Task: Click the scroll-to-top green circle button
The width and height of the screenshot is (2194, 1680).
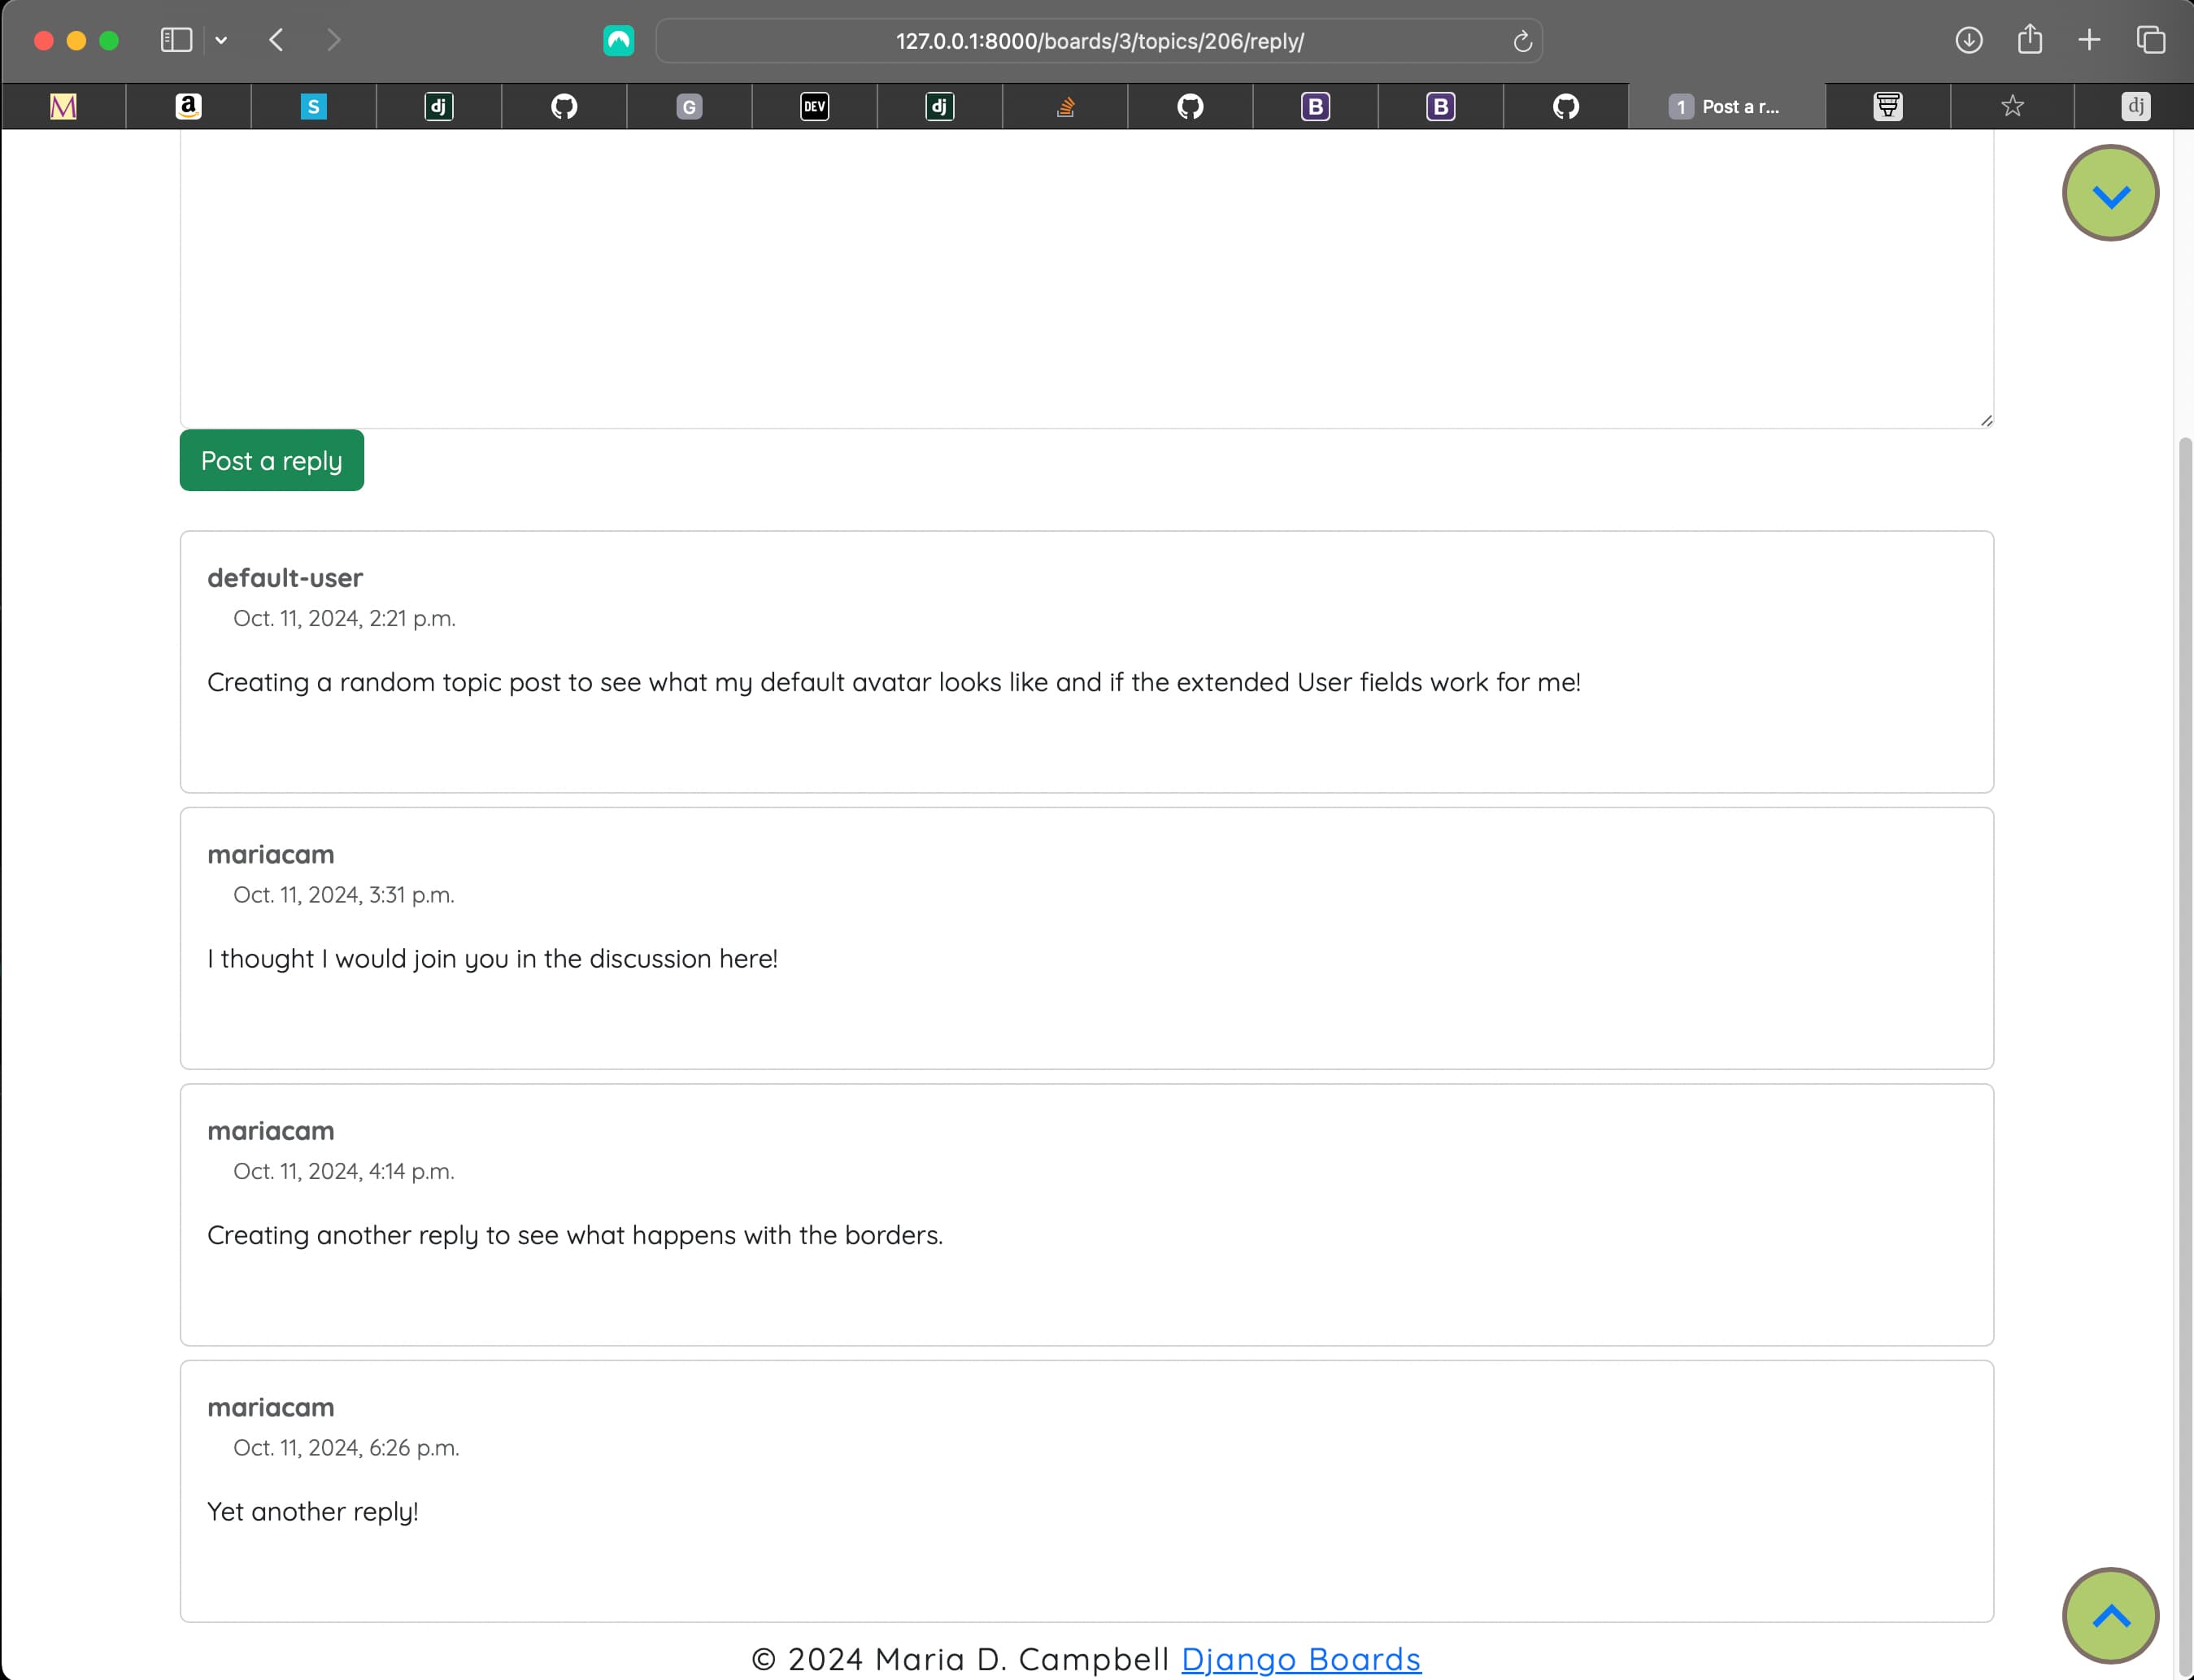Action: coord(2110,1616)
